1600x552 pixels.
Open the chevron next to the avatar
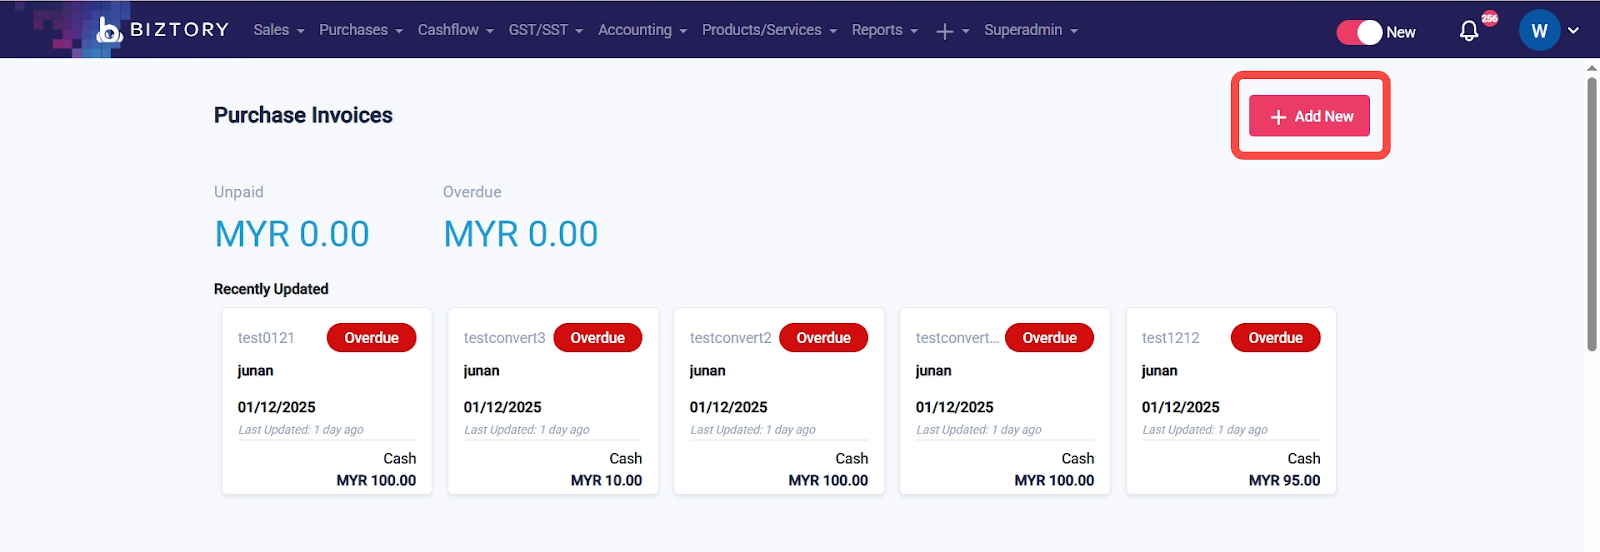pyautogui.click(x=1573, y=31)
